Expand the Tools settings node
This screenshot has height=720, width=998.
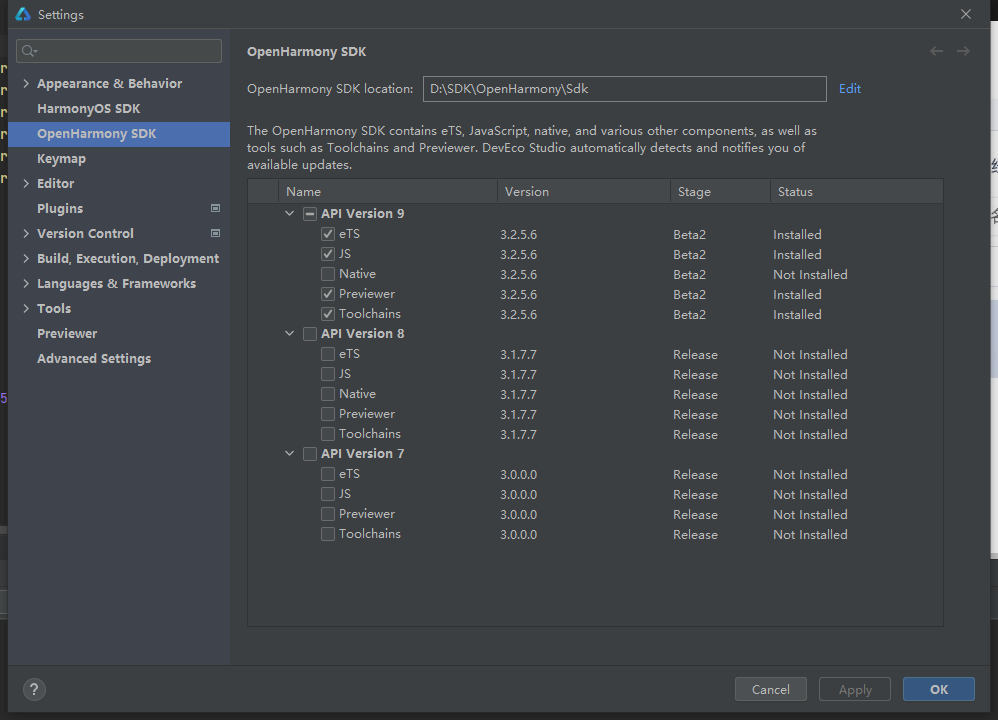[26, 308]
